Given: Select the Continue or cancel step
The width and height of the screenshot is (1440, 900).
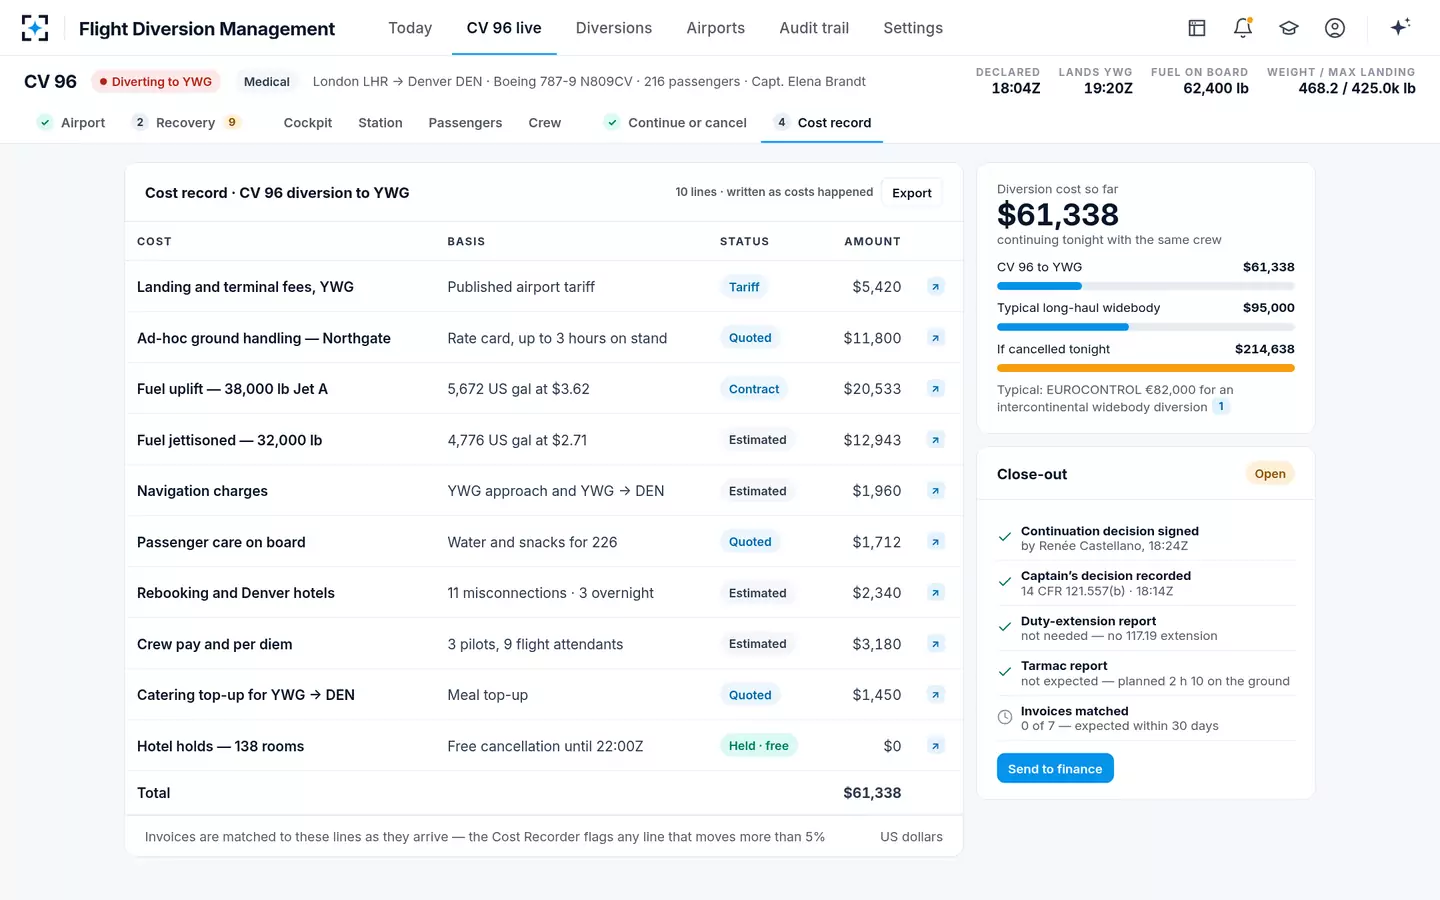Looking at the screenshot, I should tap(676, 122).
